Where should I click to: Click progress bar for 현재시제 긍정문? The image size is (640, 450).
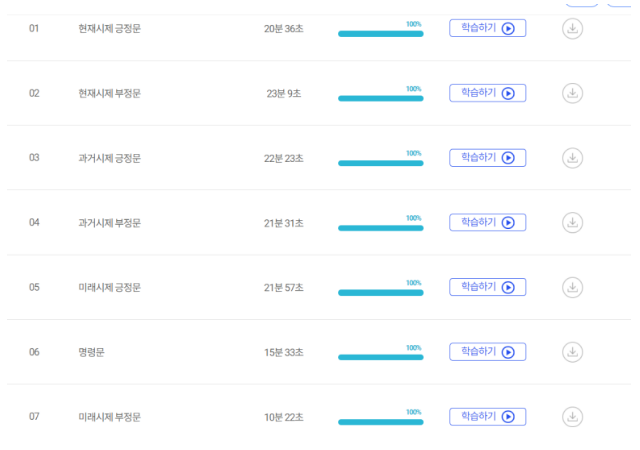pos(380,34)
